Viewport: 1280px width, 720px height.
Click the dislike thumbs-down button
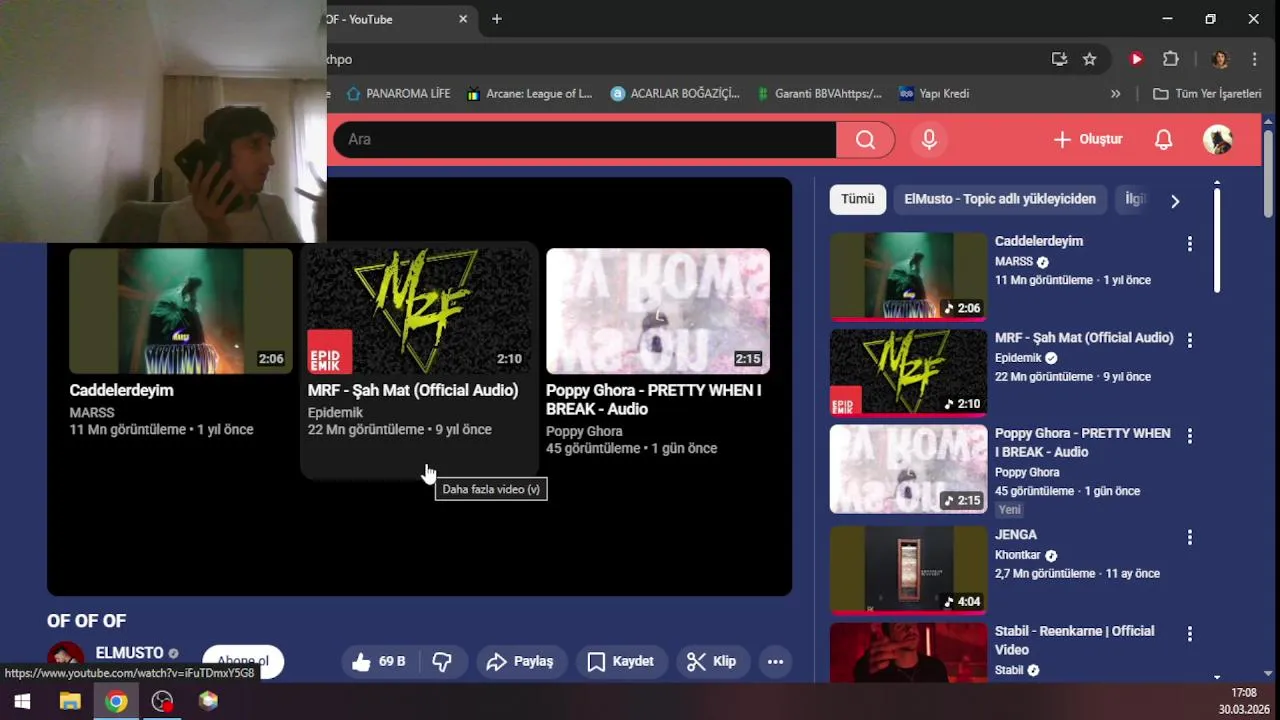click(x=442, y=661)
